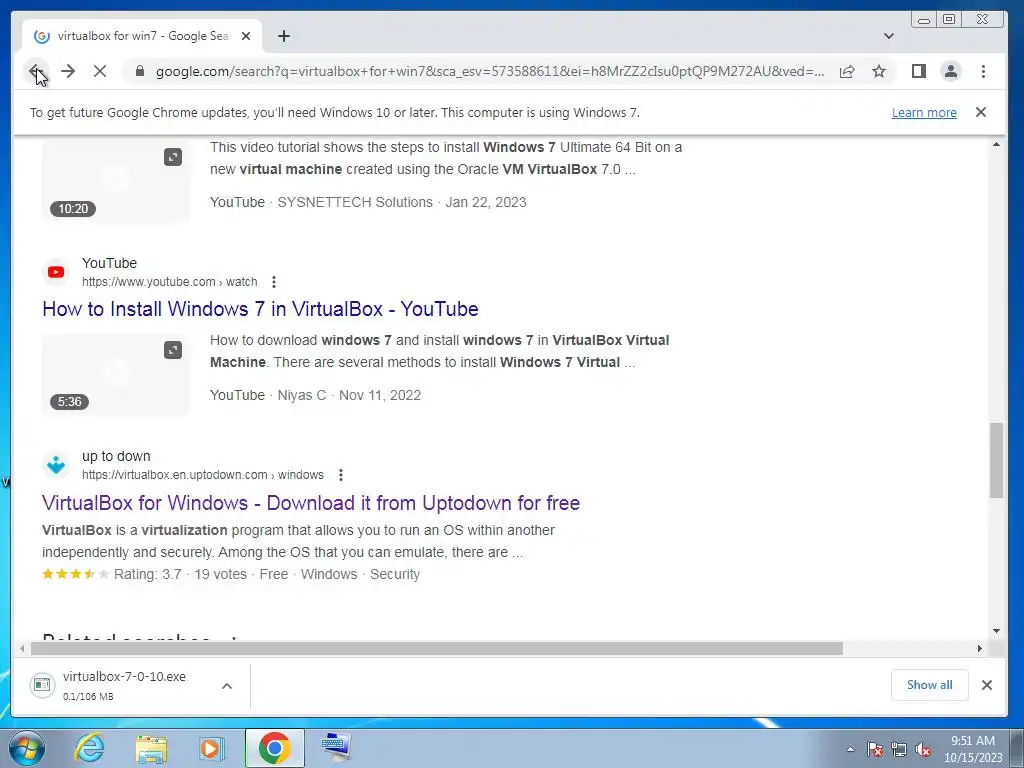Screen dimensions: 1024x768
Task: Expand the 5:36 video preview
Action: coord(172,351)
